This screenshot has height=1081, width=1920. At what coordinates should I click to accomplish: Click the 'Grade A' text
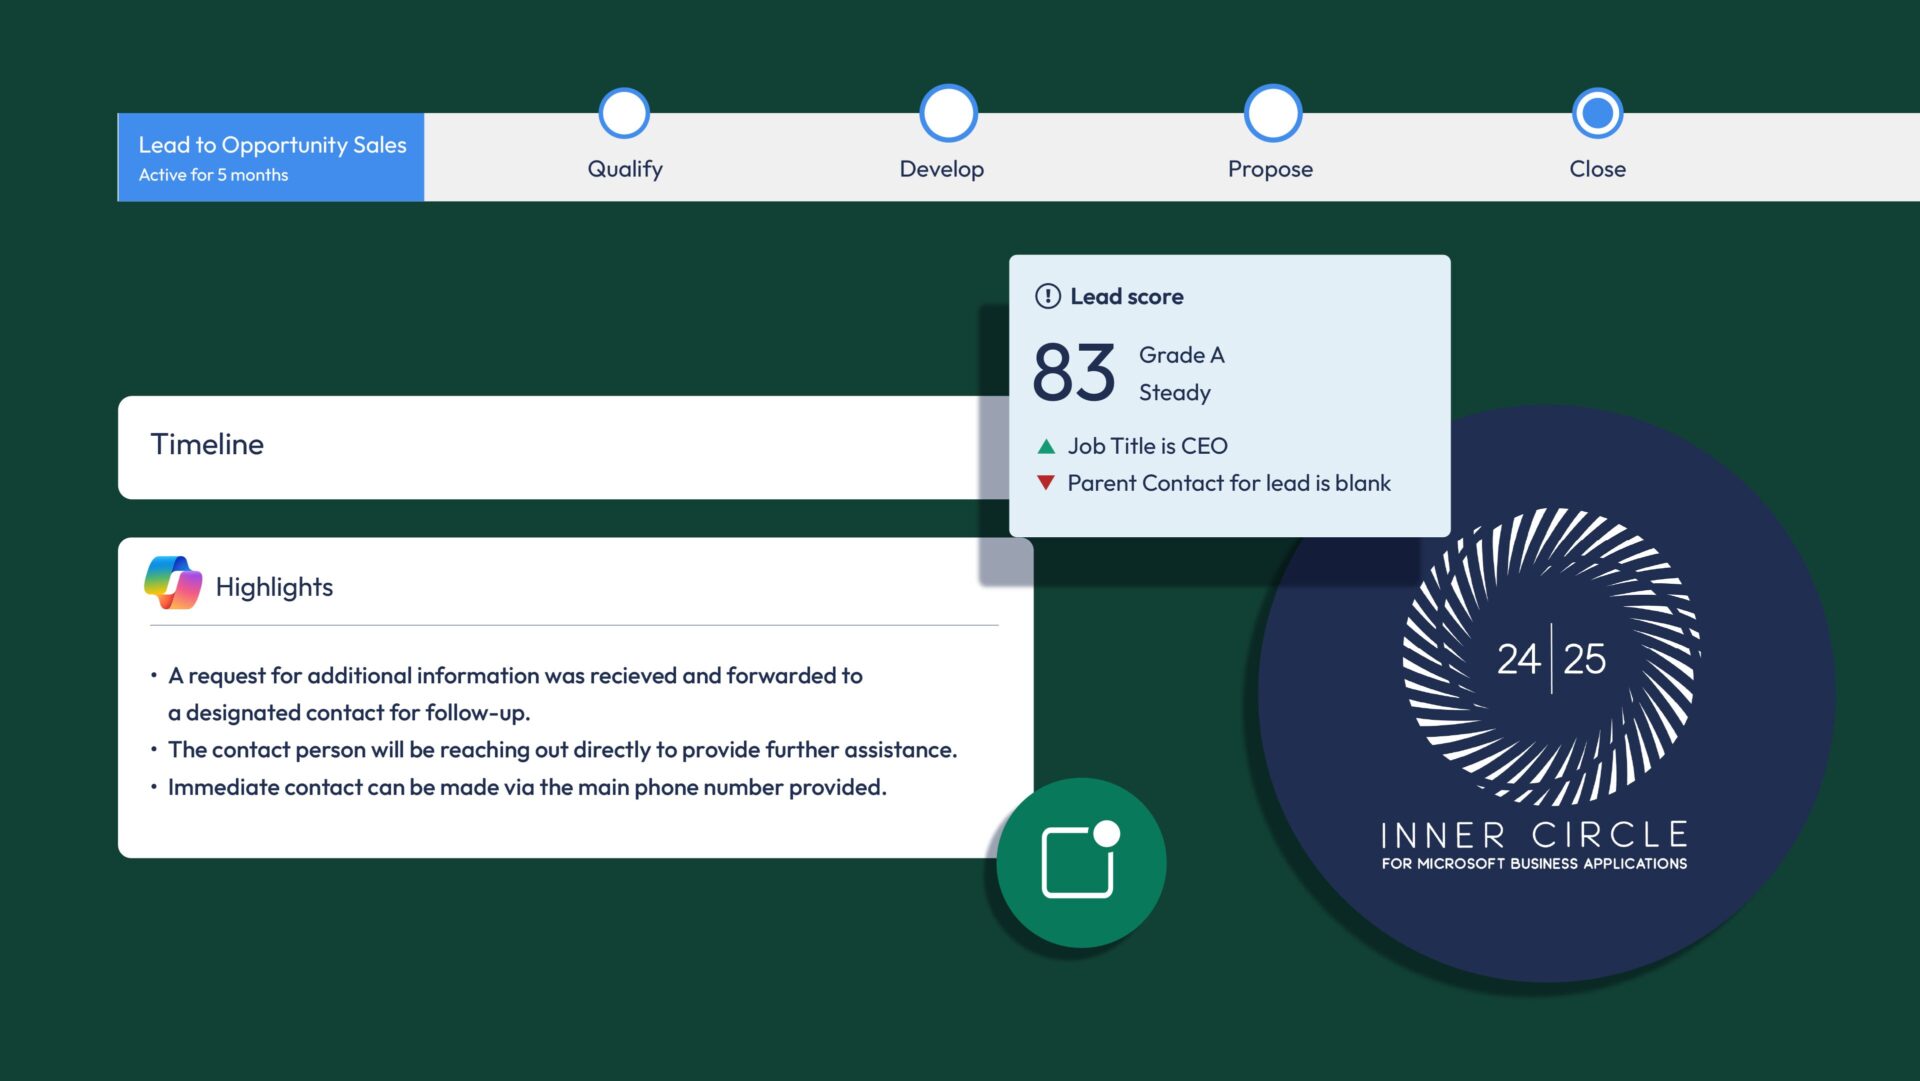(x=1181, y=355)
